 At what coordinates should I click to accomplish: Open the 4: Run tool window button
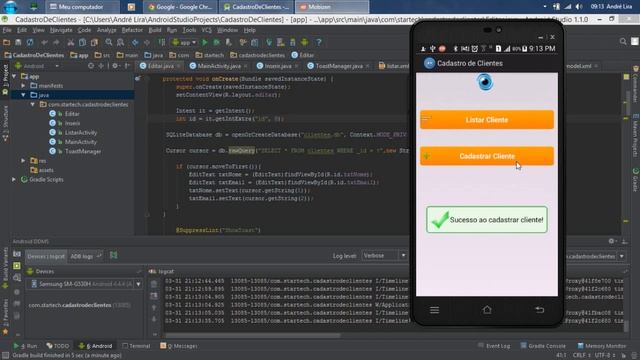click(25, 346)
